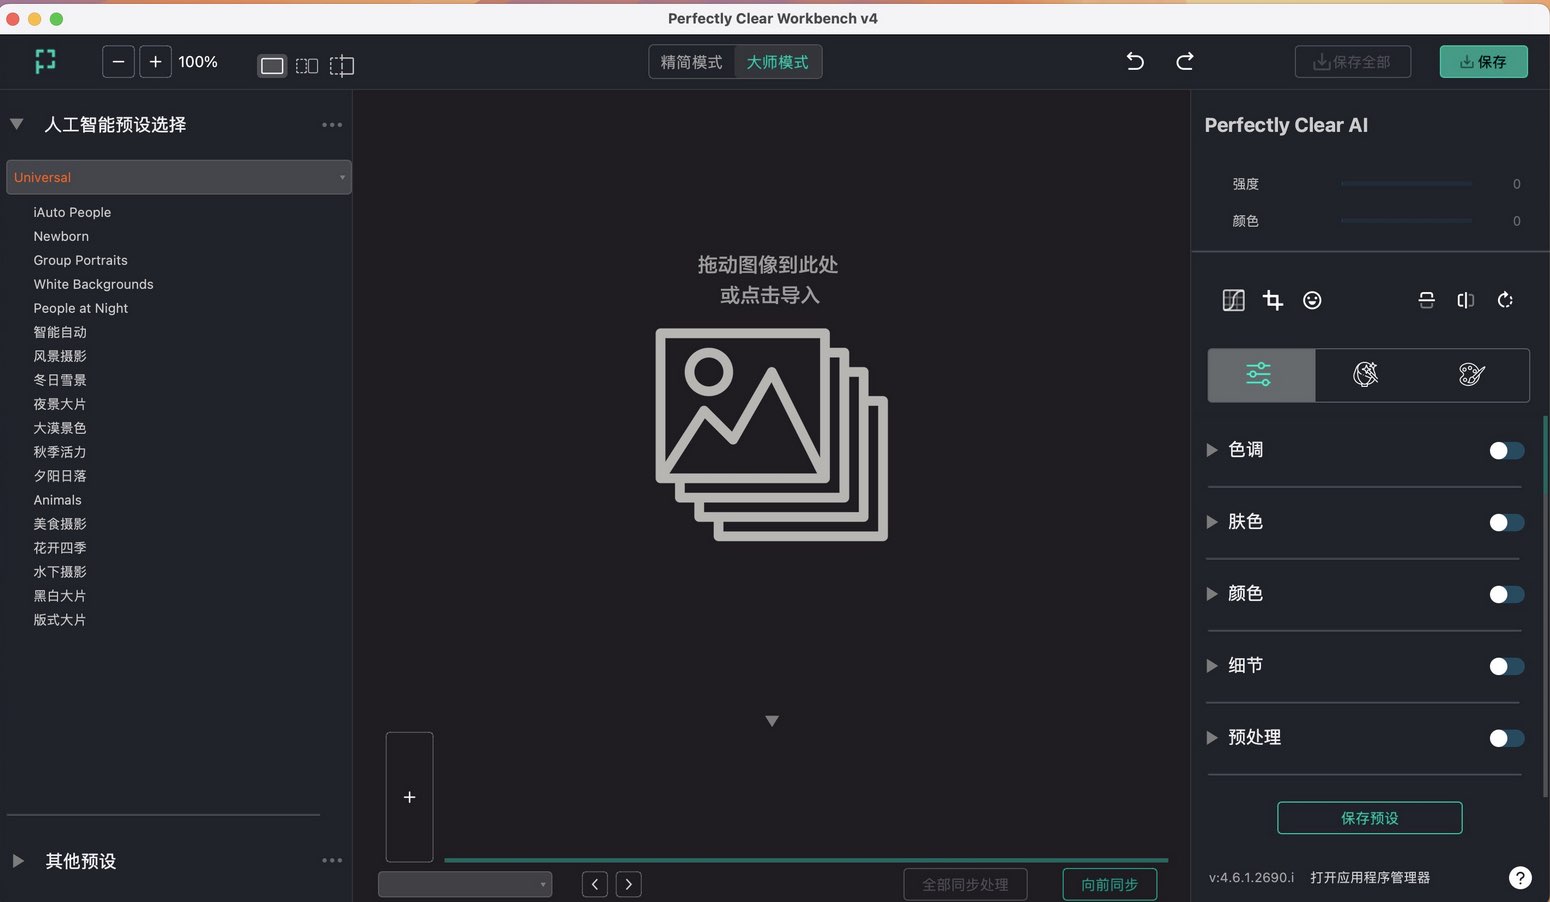Viewport: 1550px width, 902px height.
Task: Open options for 人工智能预设选择 panel
Action: coord(332,125)
